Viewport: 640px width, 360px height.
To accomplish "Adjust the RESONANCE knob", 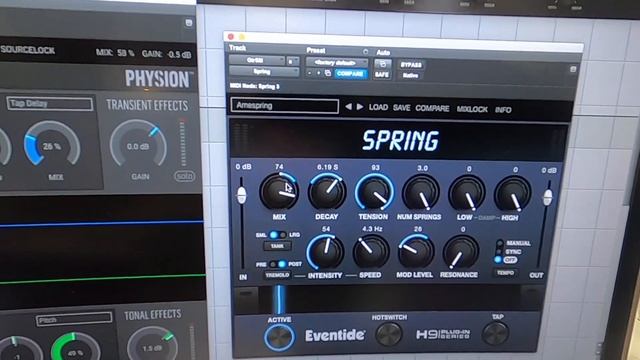I will tap(460, 252).
